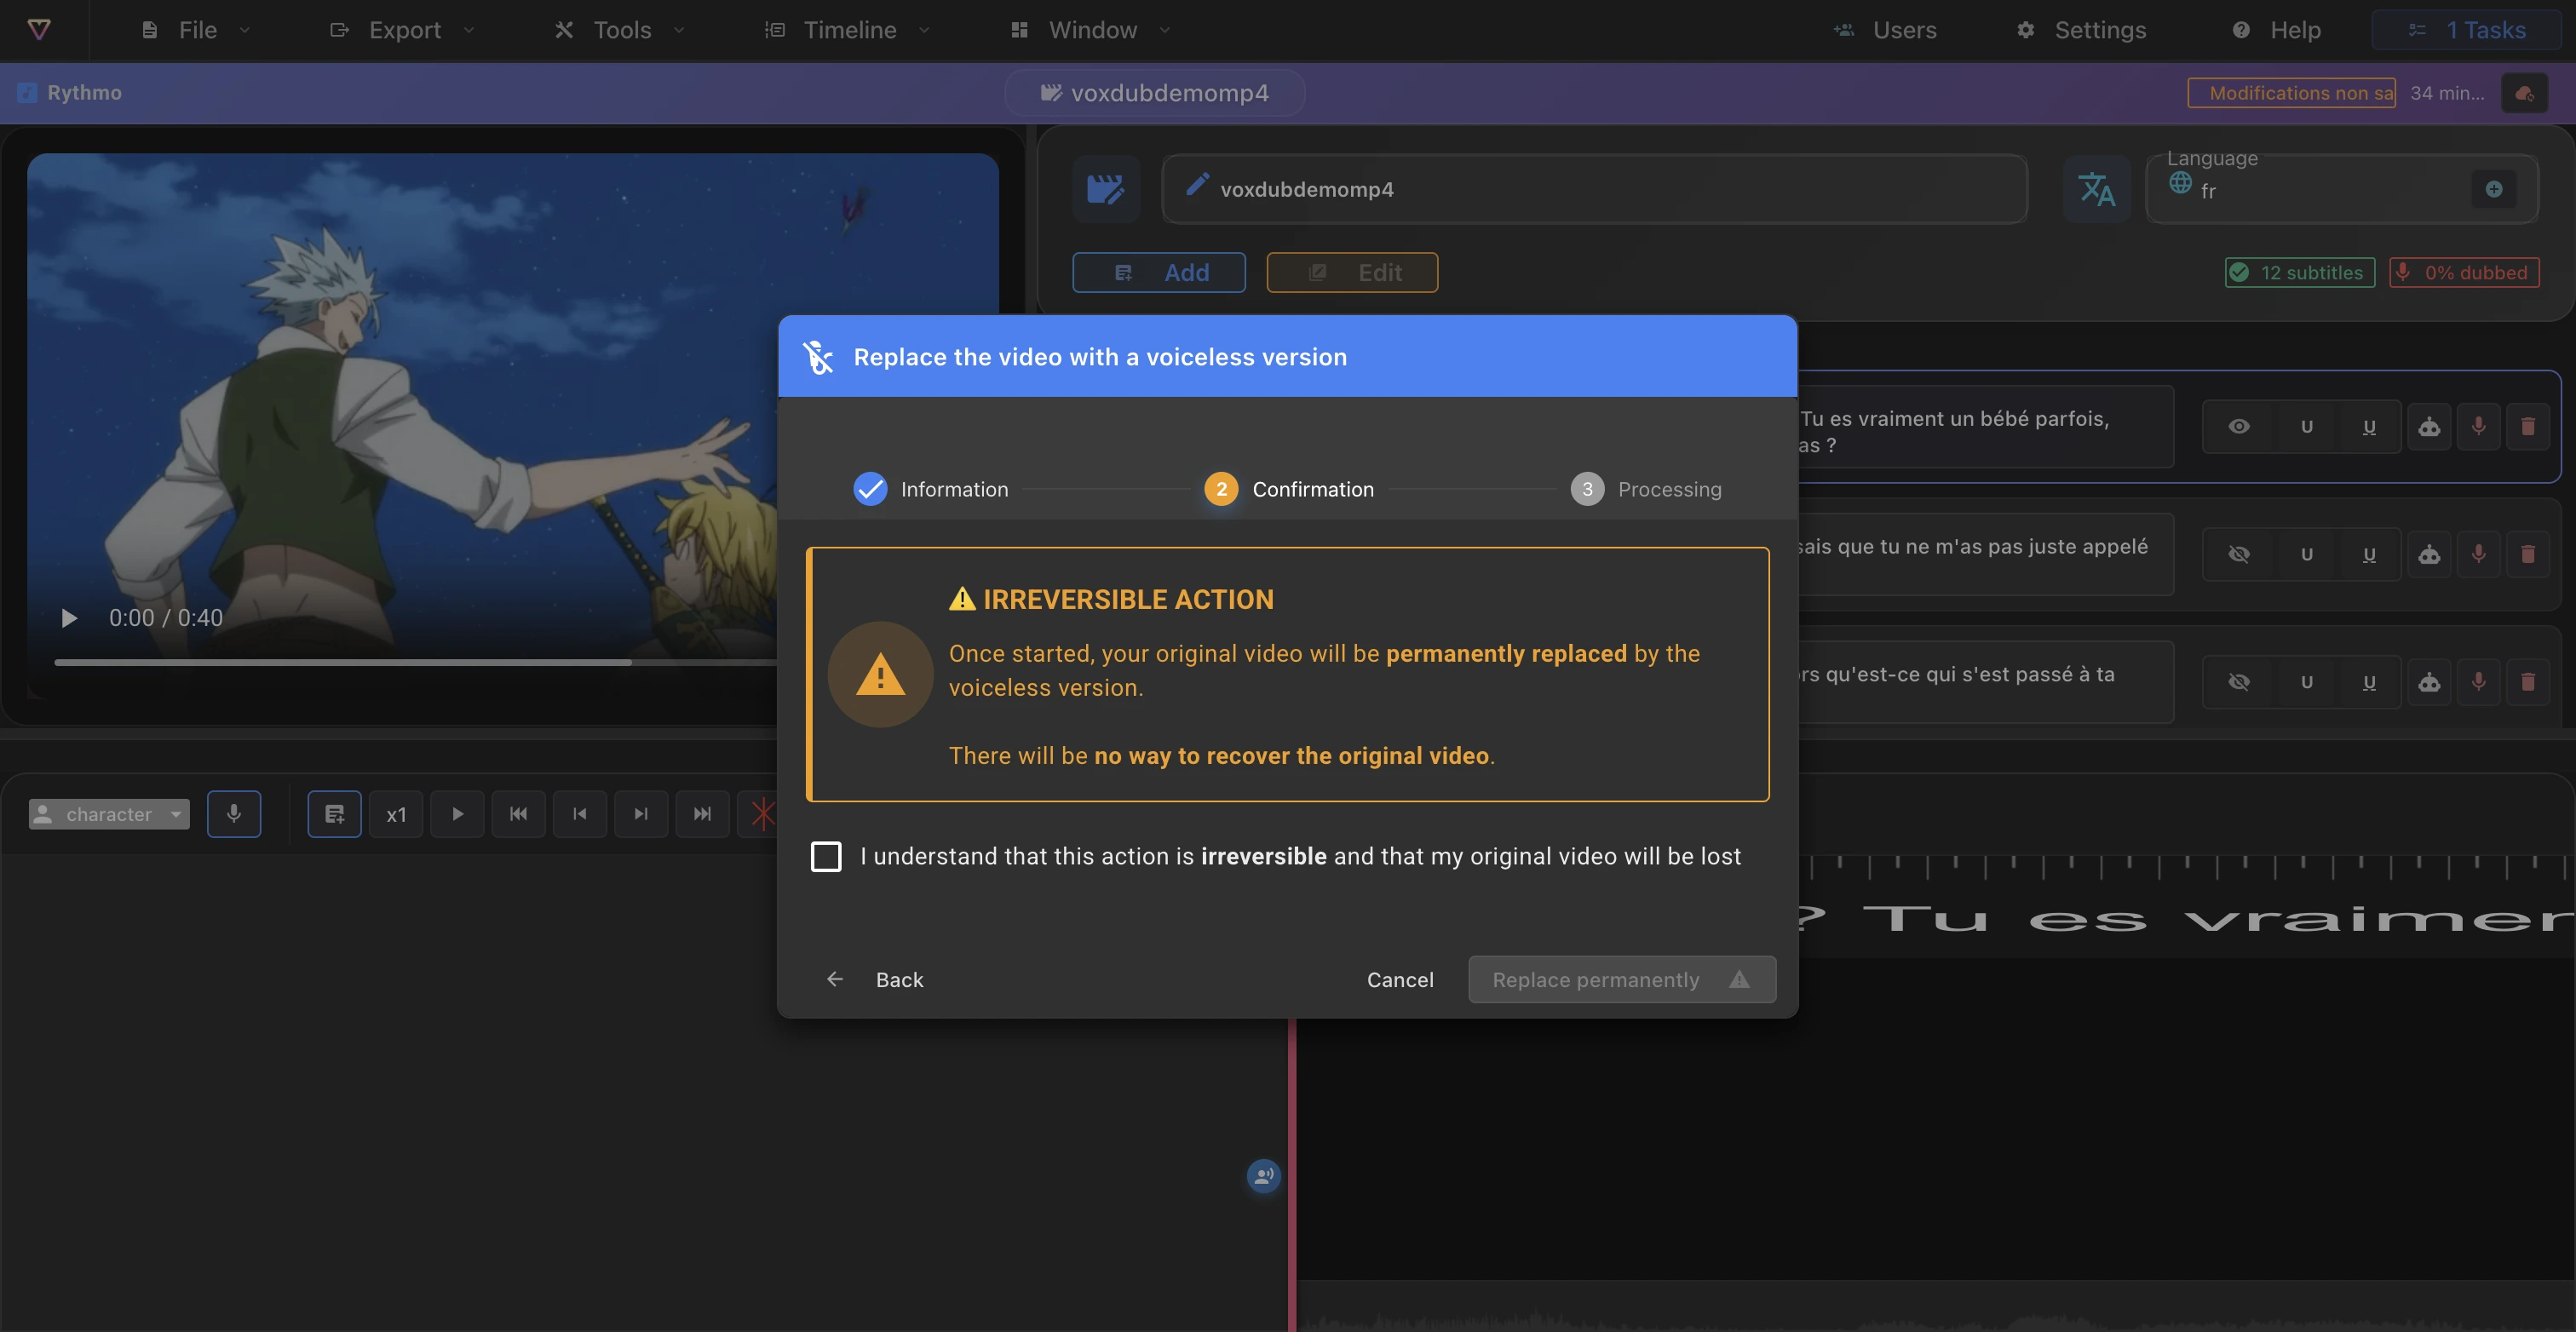Click the robot icon for 'sais que tu ne m'as' subtitle
The height and width of the screenshot is (1332, 2576).
(2429, 554)
